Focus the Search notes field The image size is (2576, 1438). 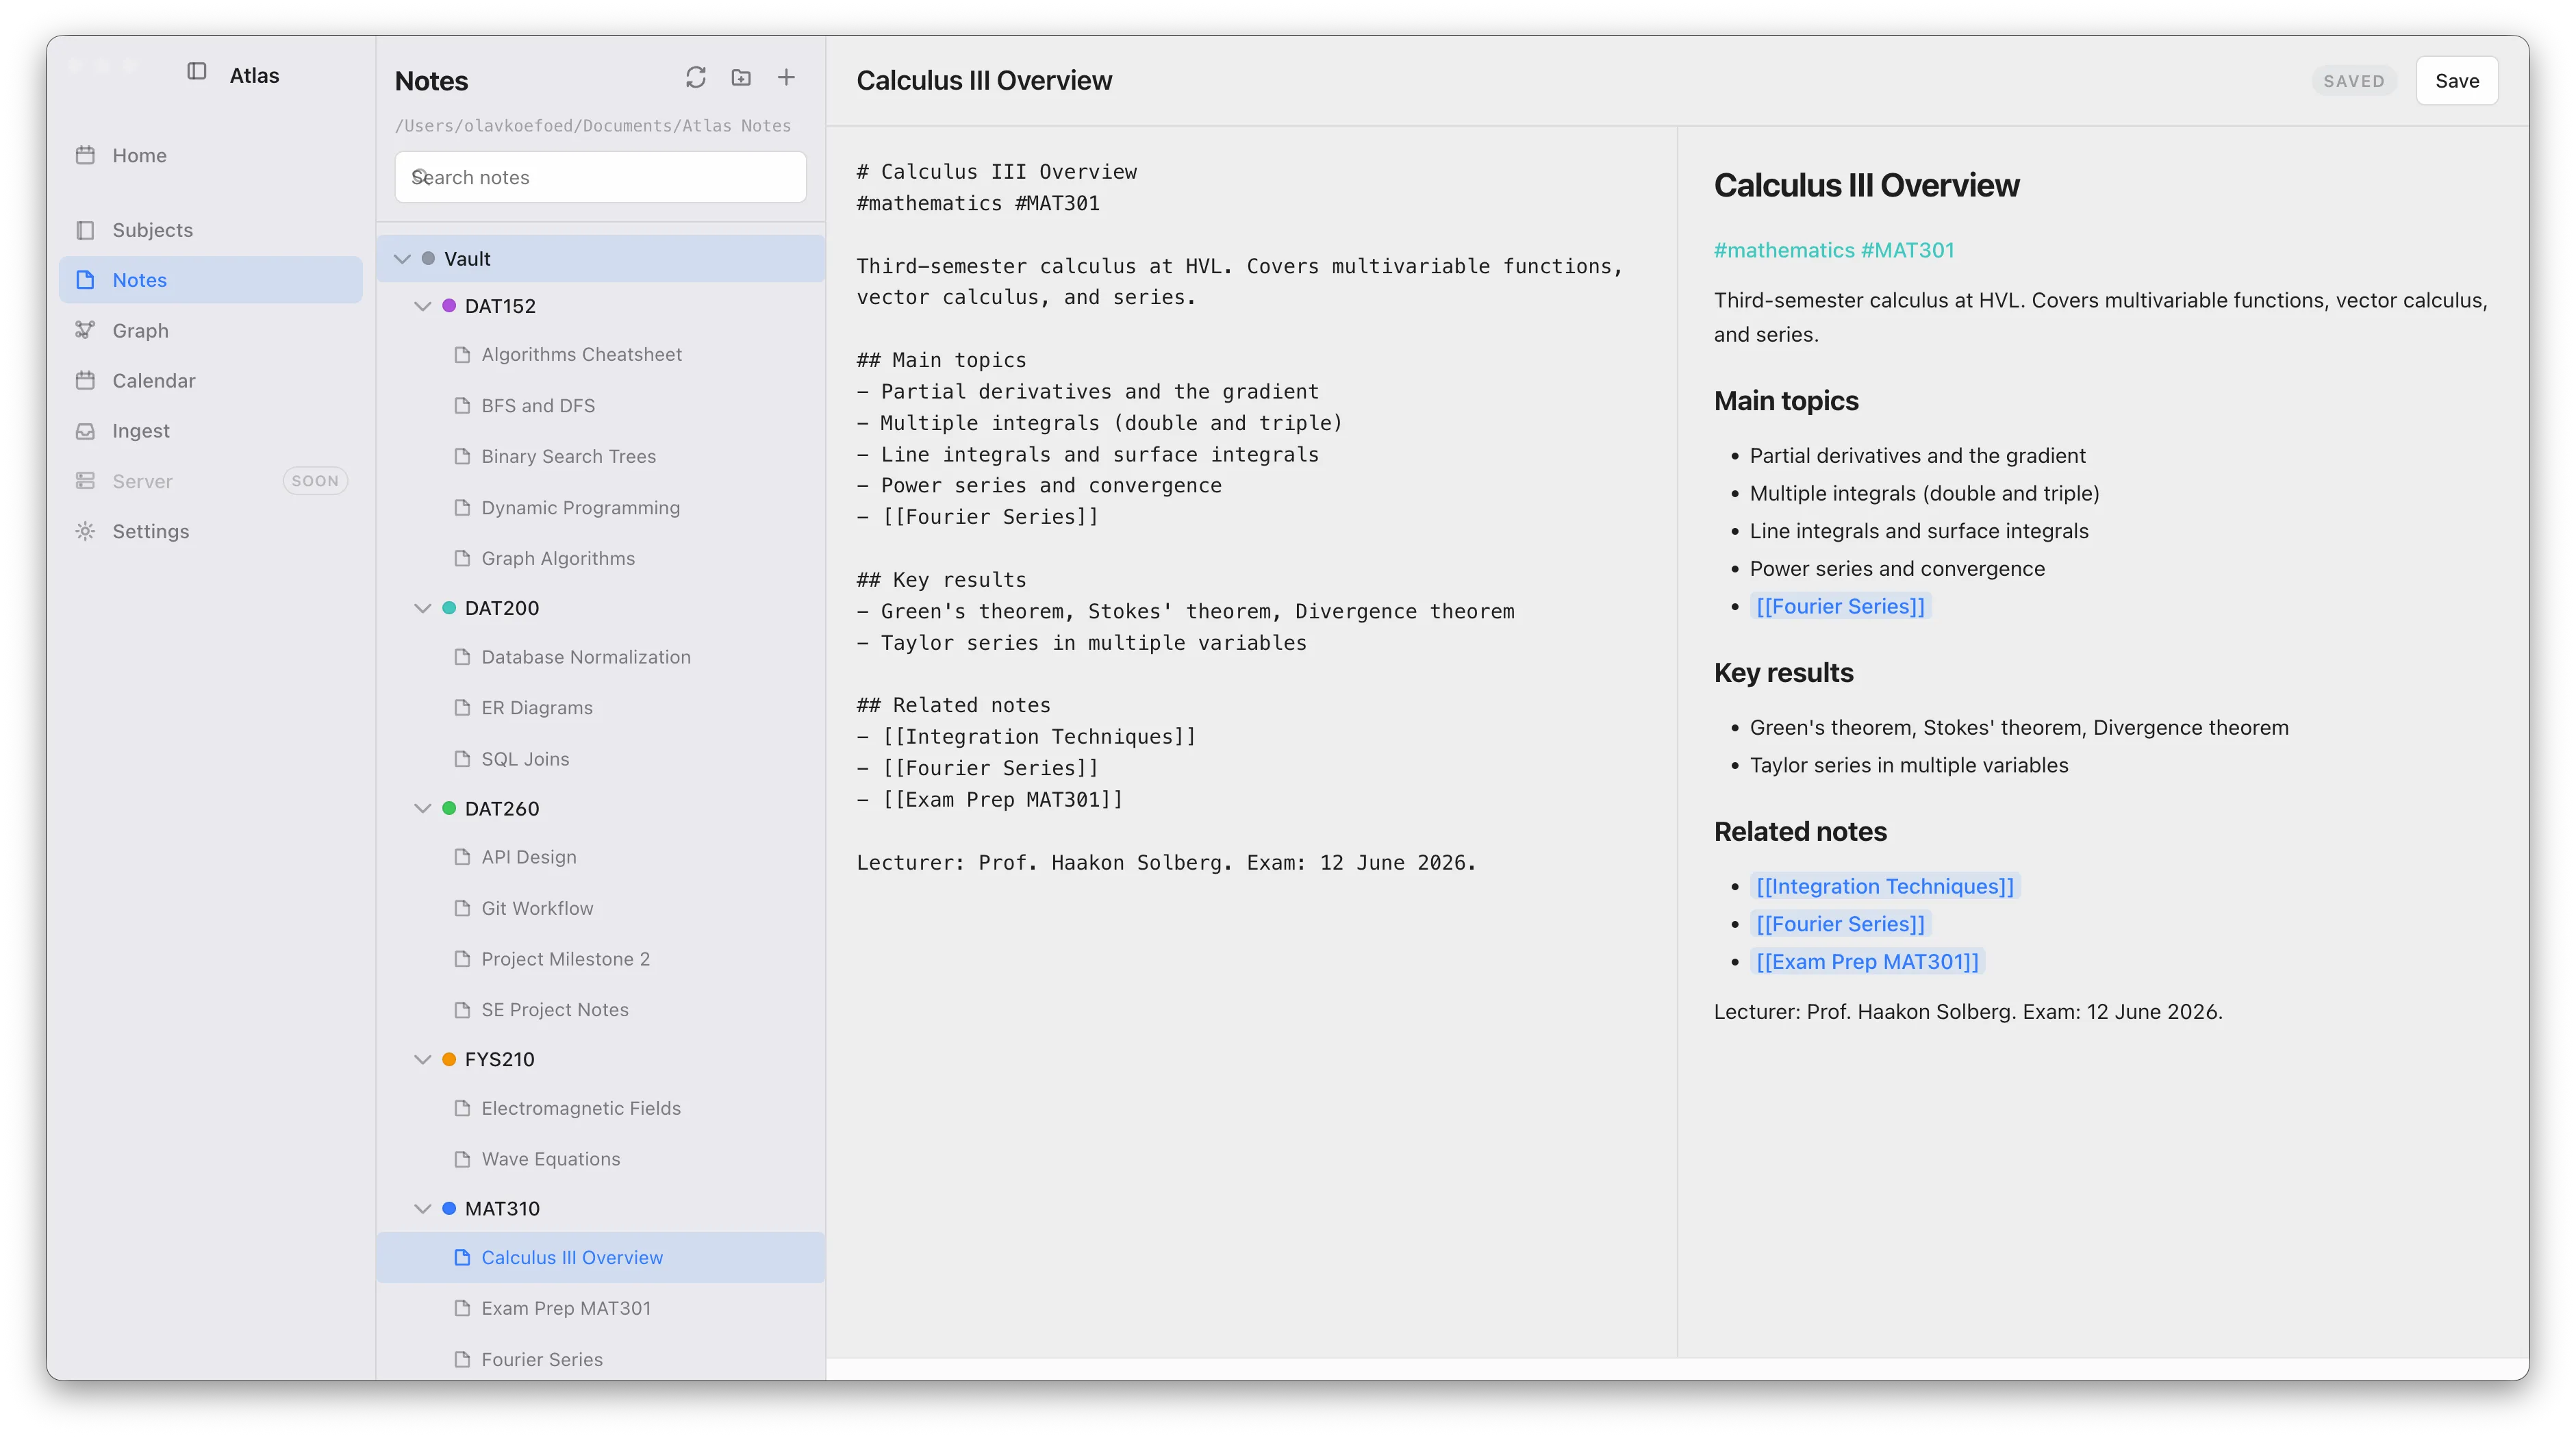pyautogui.click(x=600, y=177)
